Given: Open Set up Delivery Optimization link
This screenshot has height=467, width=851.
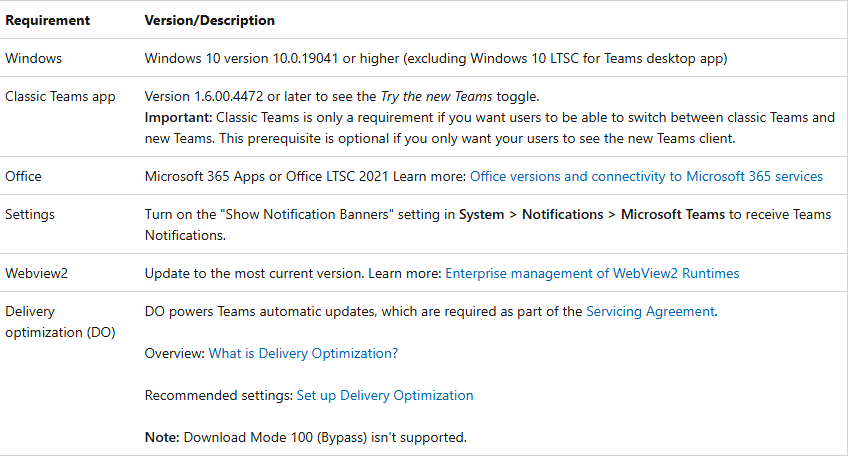Looking at the screenshot, I should (385, 395).
